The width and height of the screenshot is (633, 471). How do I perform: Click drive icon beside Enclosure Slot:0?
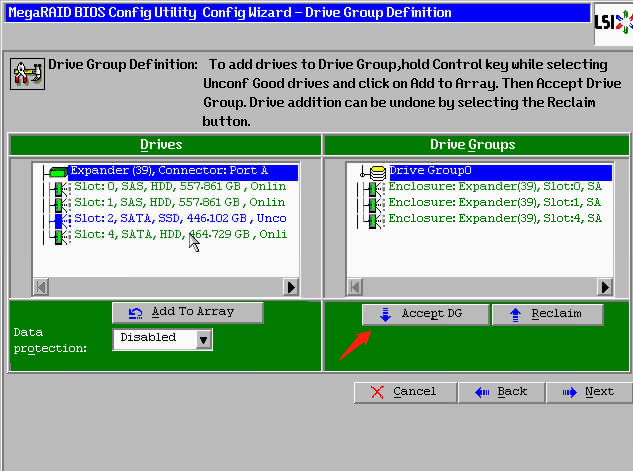[x=375, y=189]
